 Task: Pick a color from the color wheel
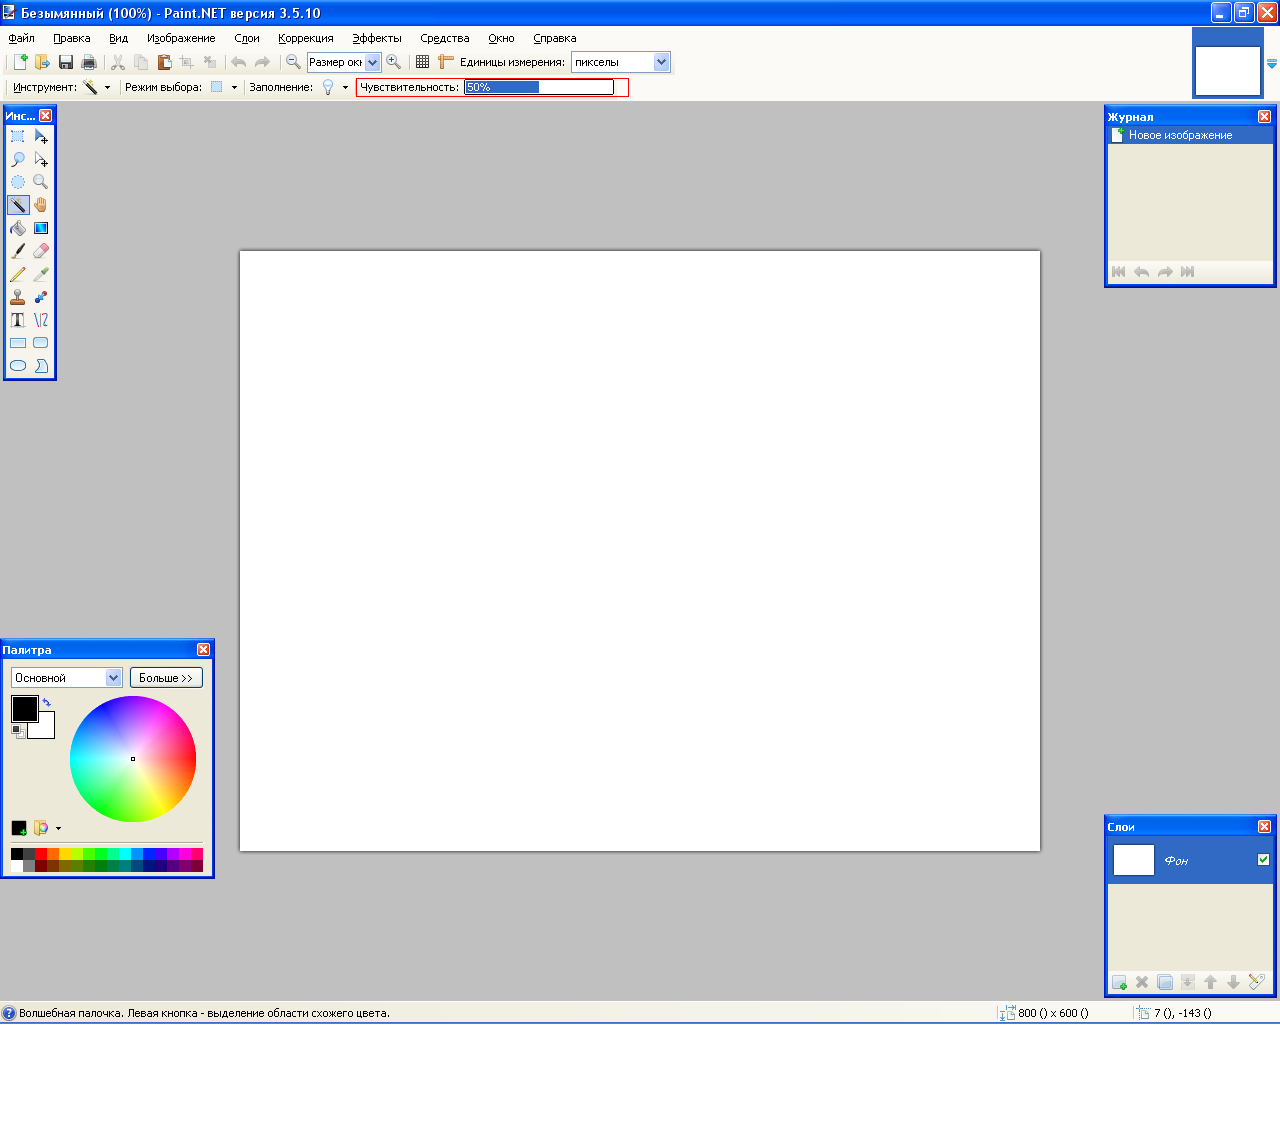point(133,759)
